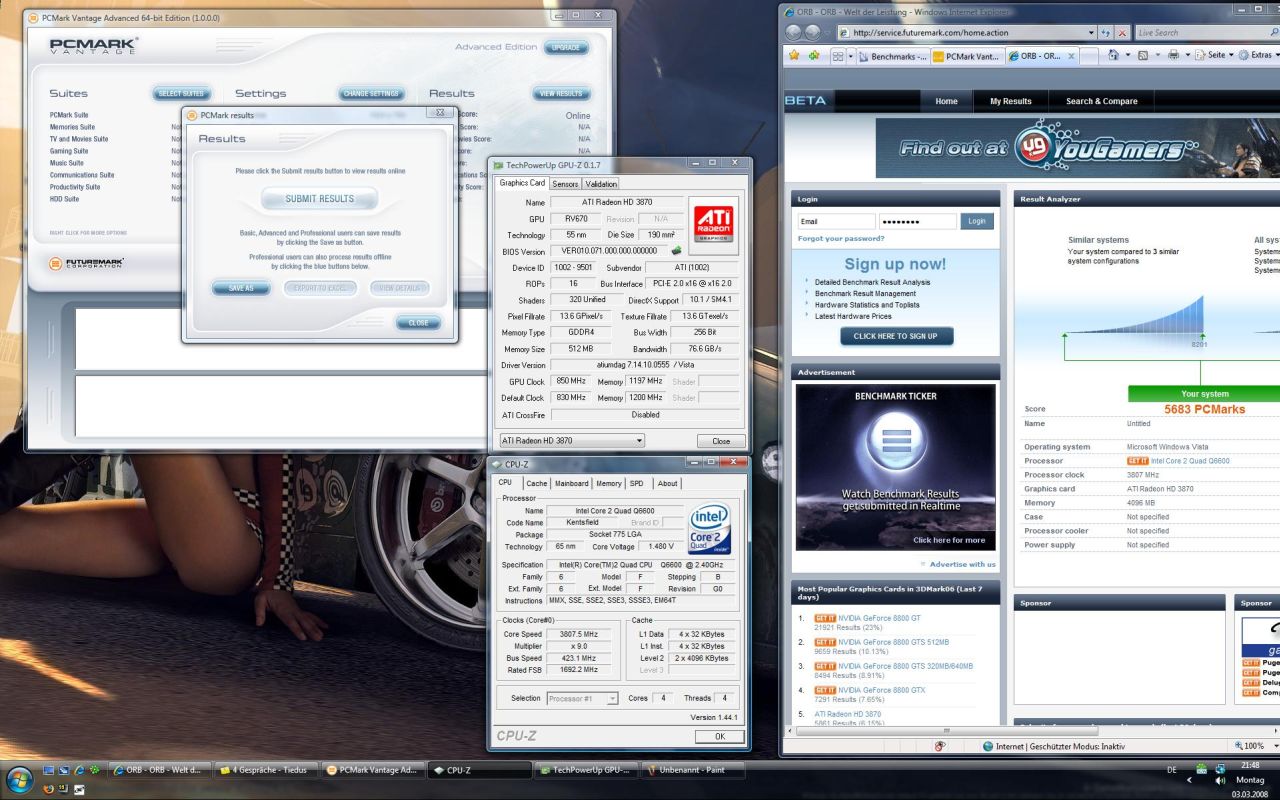The width and height of the screenshot is (1280, 800).
Task: Click the Email input field
Action: click(836, 221)
